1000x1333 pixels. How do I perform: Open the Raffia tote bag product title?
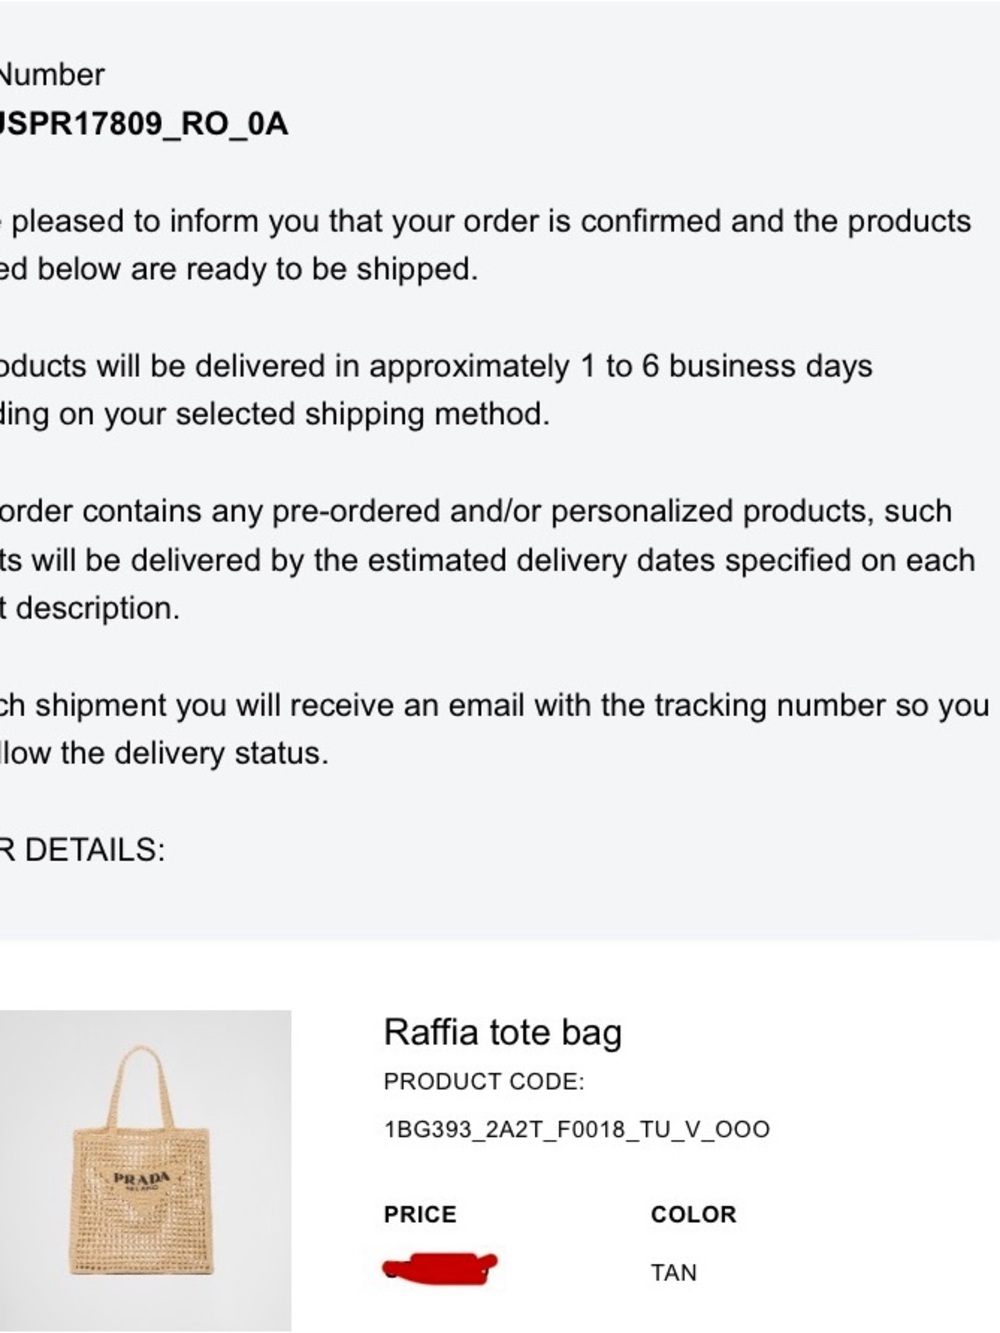[x=502, y=1032]
